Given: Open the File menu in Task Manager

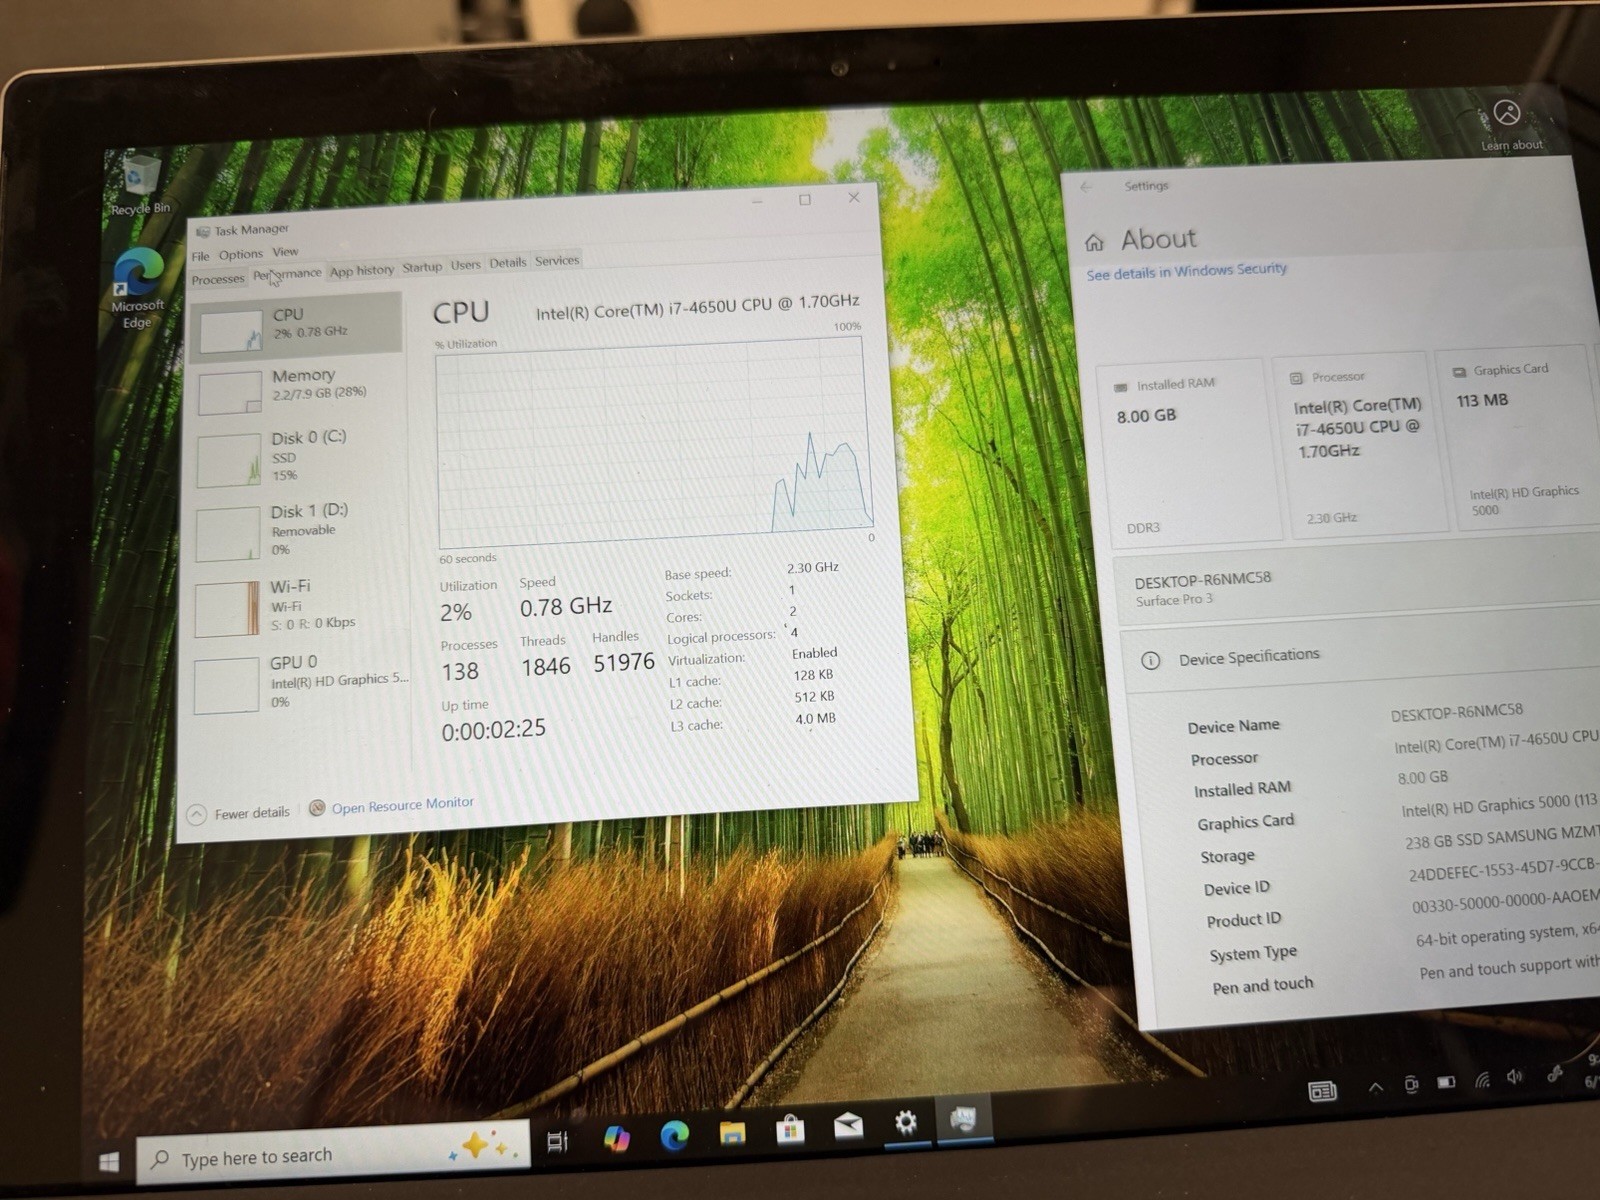Looking at the screenshot, I should pyautogui.click(x=200, y=256).
